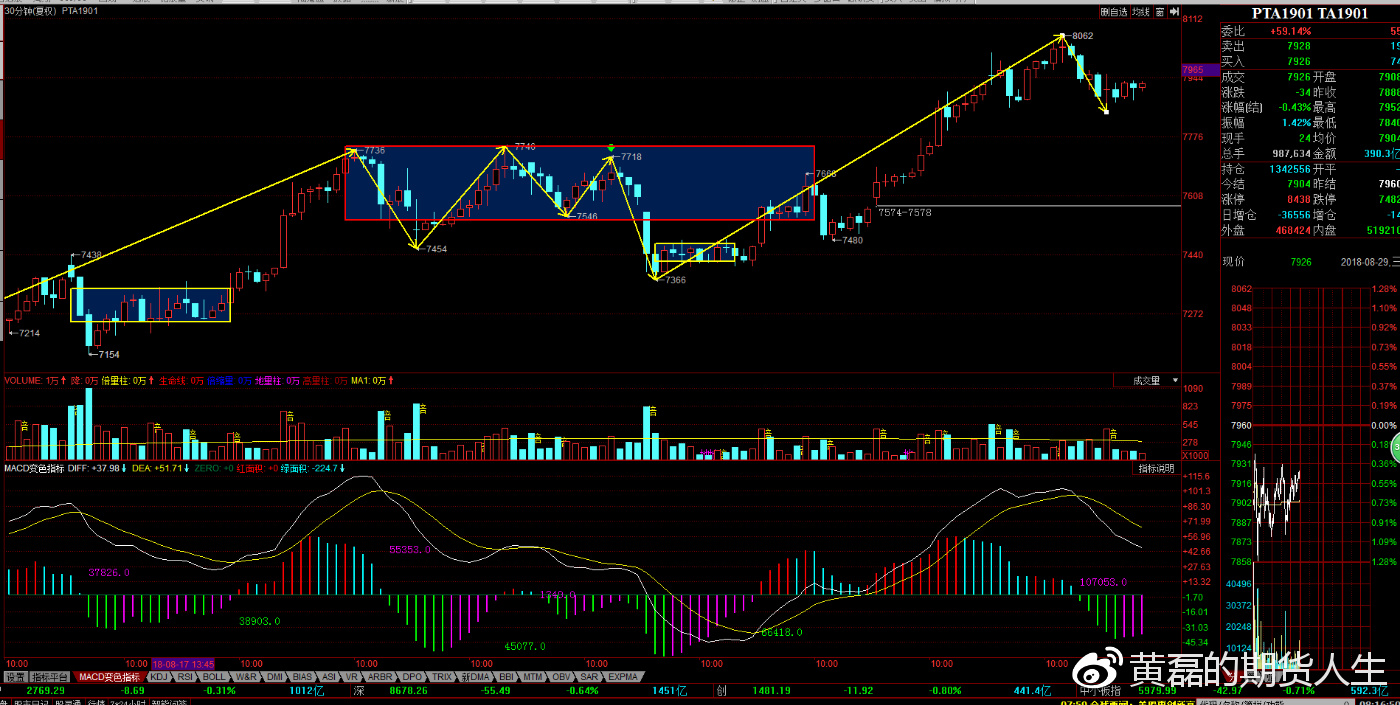Screen dimensions: 1400x705
Task: Click the 涨停 value 8438
Action: pyautogui.click(x=1299, y=199)
